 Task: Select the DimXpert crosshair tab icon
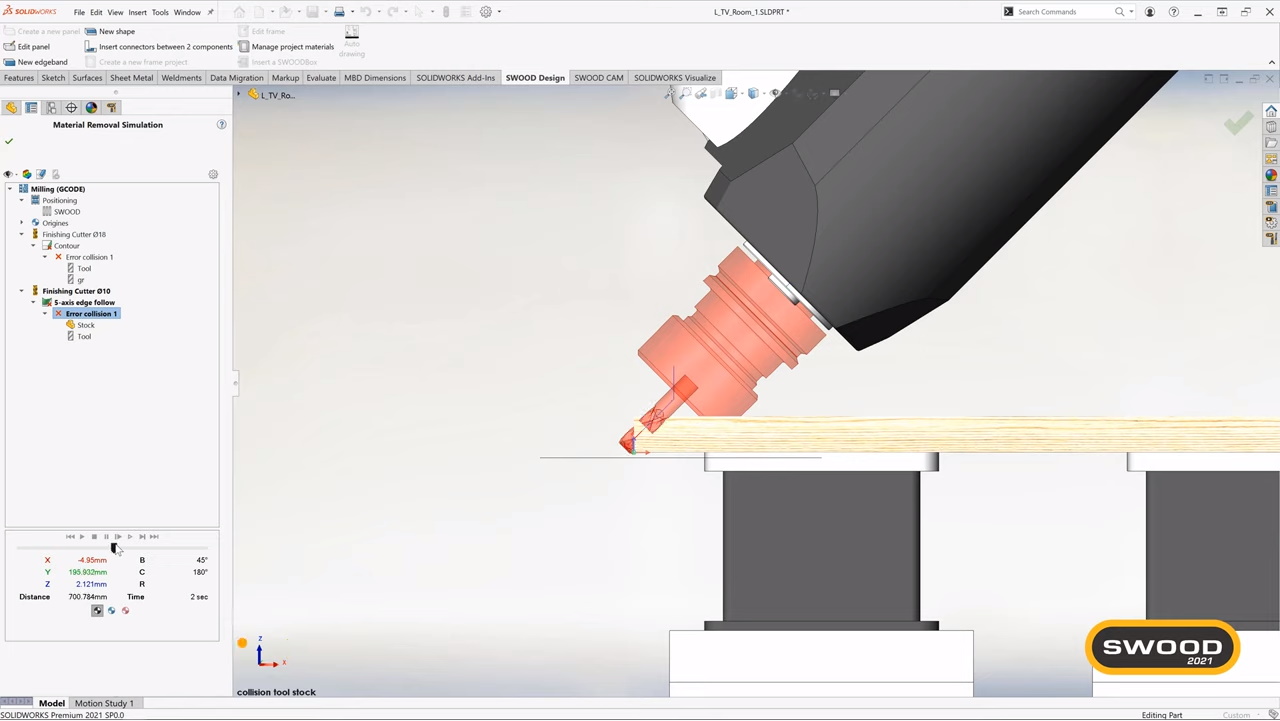click(x=71, y=108)
